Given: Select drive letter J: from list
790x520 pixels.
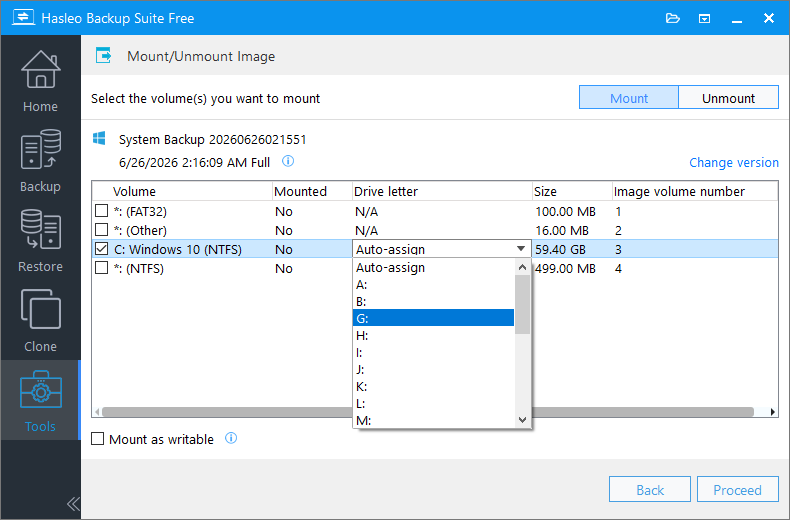Looking at the screenshot, I should (x=433, y=370).
